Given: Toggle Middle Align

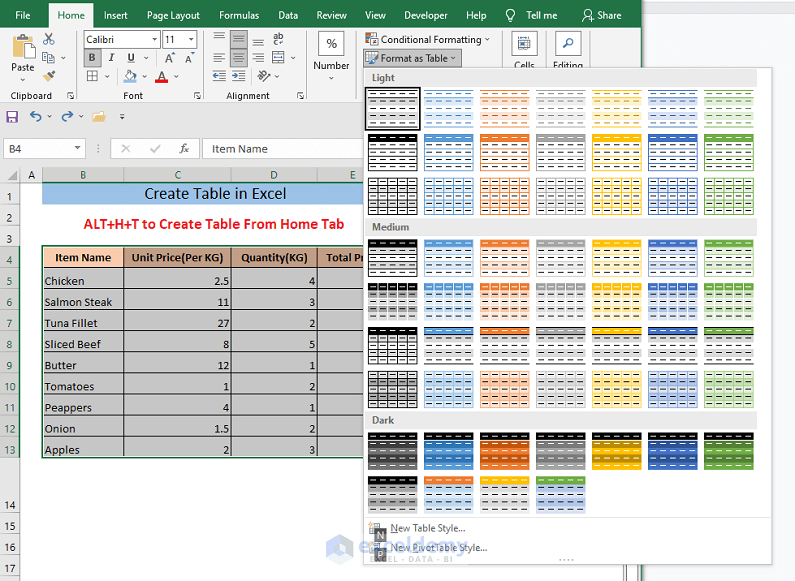Looking at the screenshot, I should click(238, 39).
